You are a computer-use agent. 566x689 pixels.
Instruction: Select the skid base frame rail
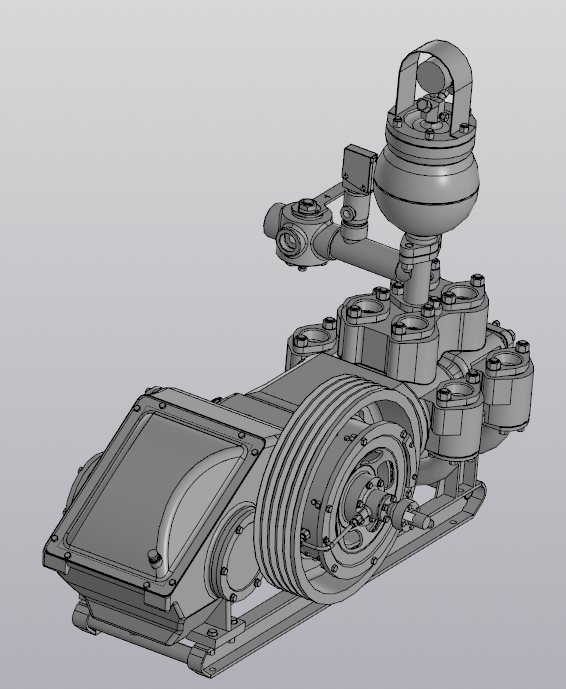tap(352, 584)
